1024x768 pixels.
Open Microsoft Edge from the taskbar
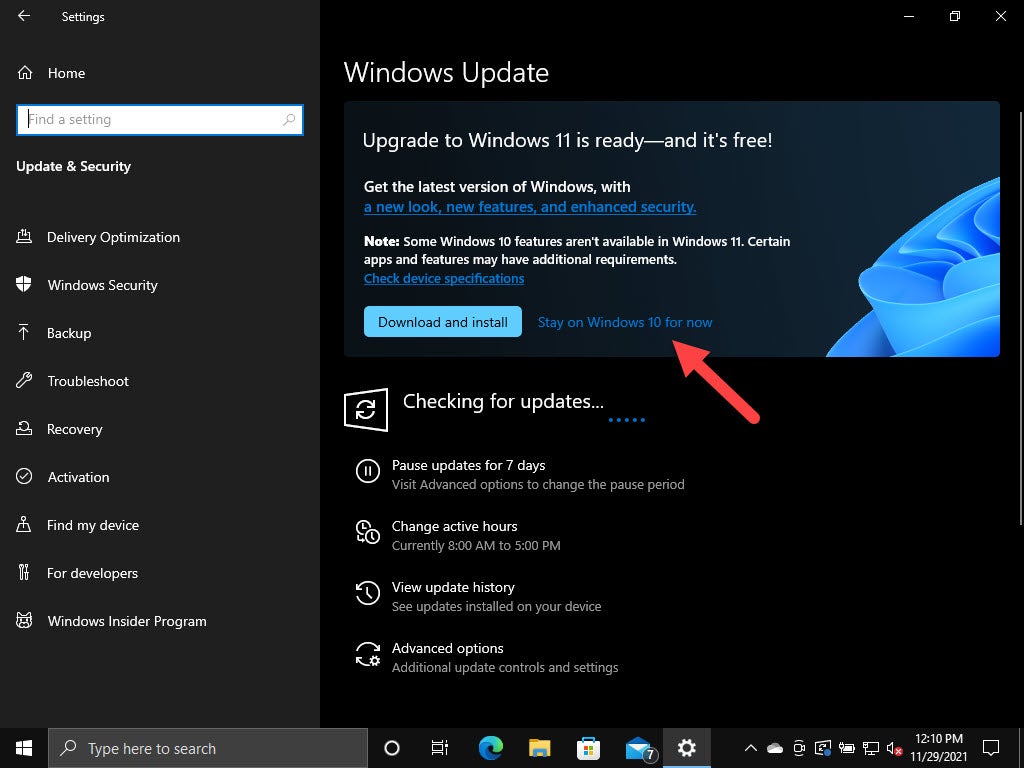pos(490,748)
